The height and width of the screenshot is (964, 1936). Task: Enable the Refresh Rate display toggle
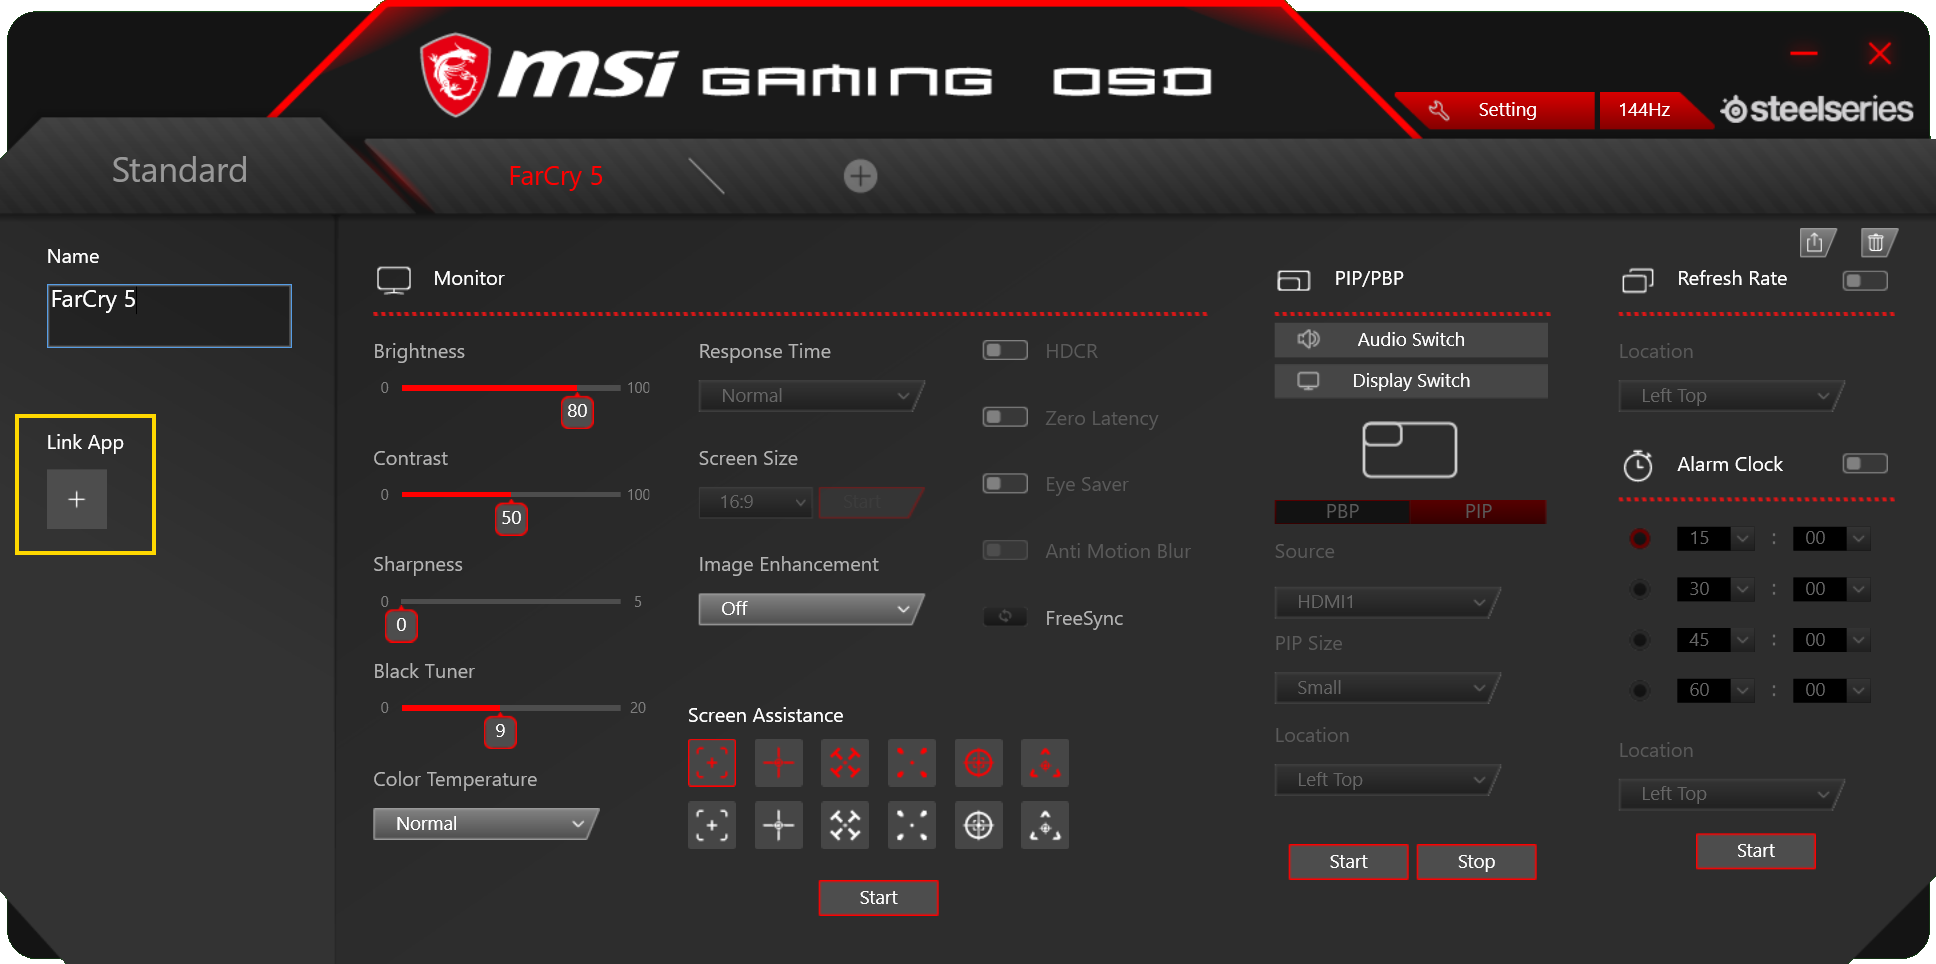click(1865, 280)
